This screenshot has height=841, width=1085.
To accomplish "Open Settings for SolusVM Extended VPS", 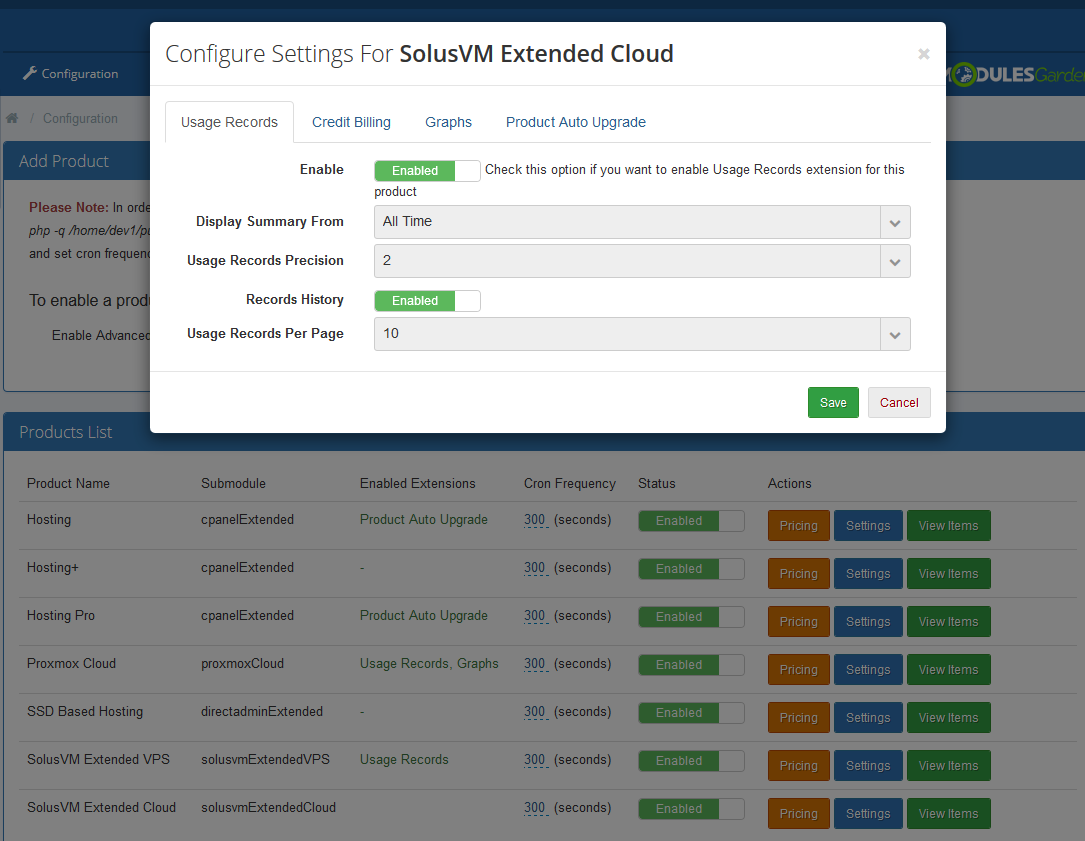I will [868, 766].
